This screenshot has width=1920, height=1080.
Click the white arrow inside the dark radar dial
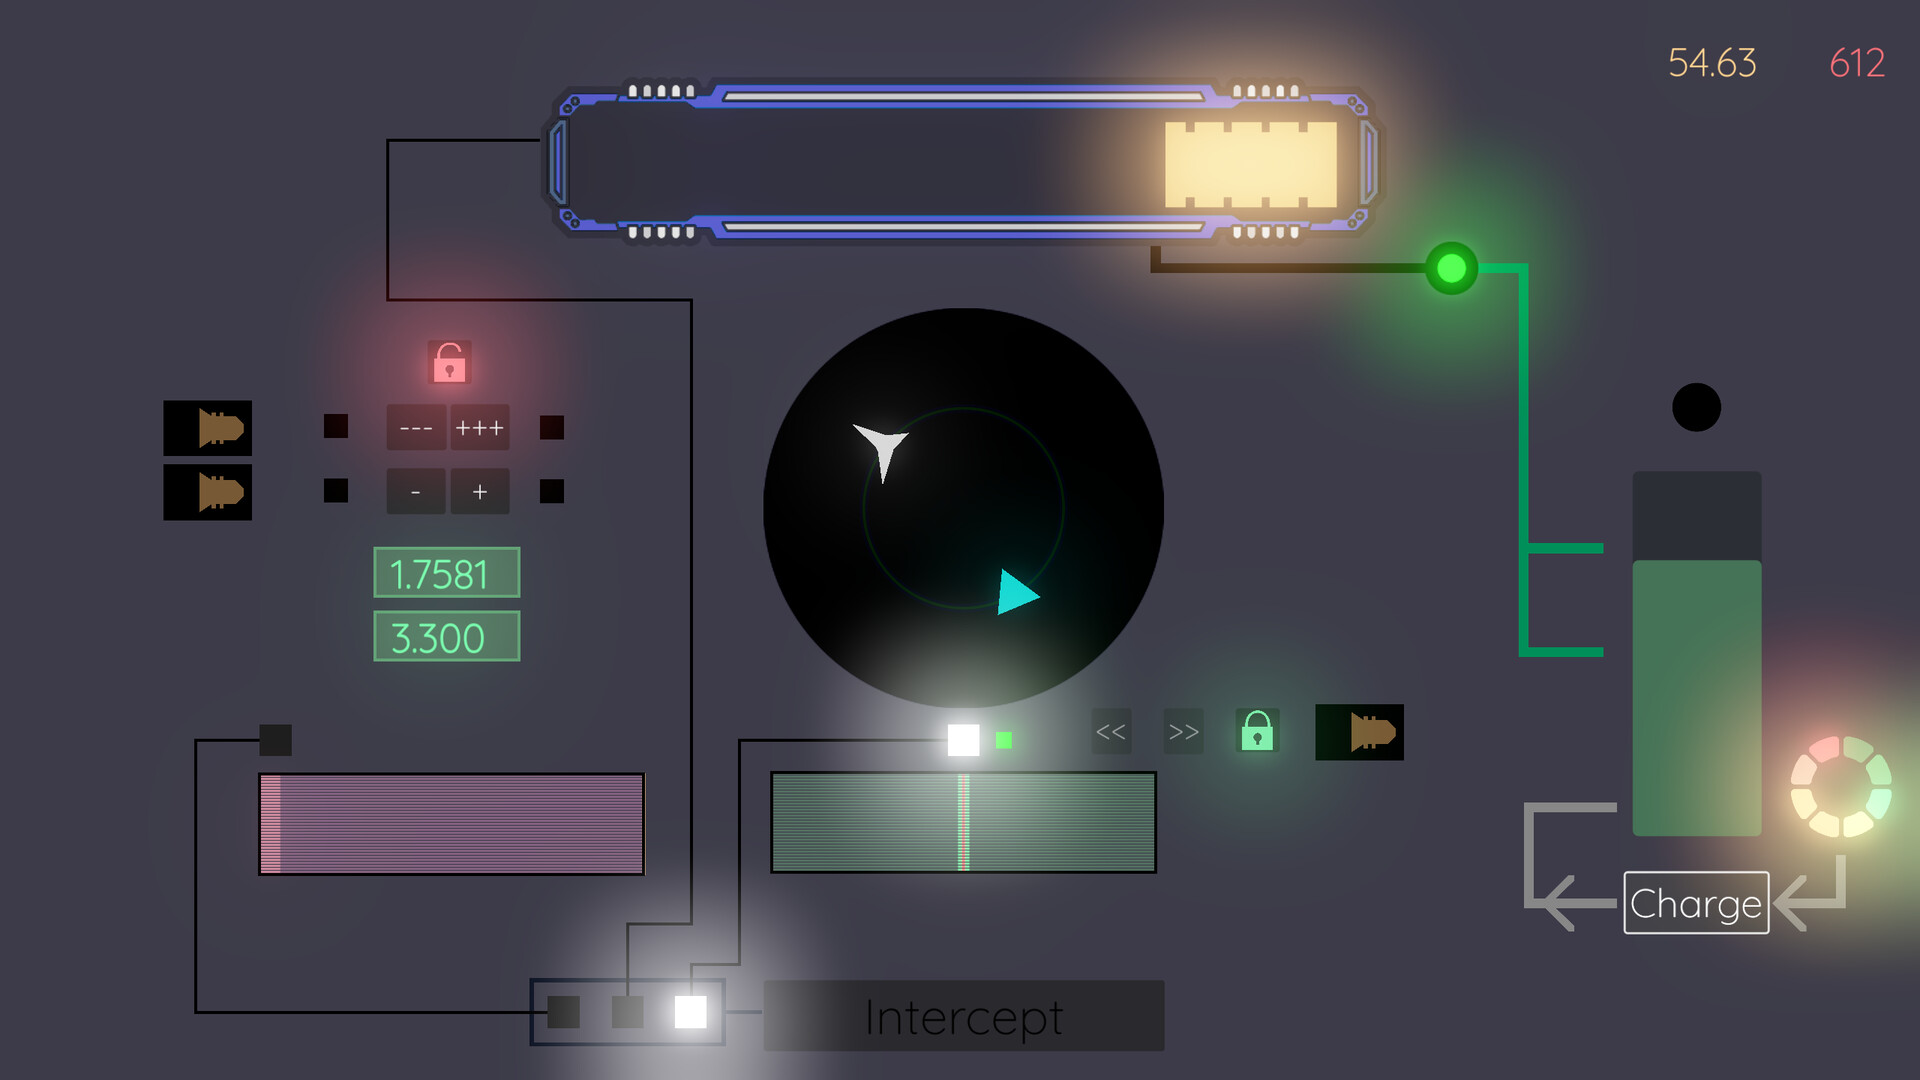click(x=880, y=447)
